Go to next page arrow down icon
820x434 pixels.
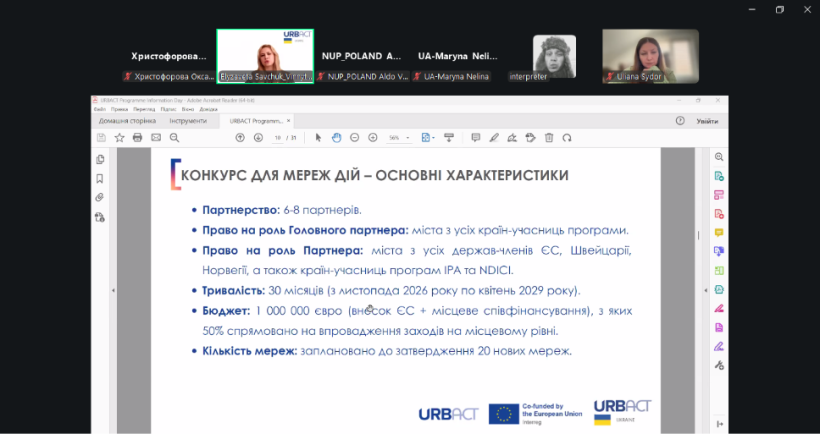tap(258, 138)
